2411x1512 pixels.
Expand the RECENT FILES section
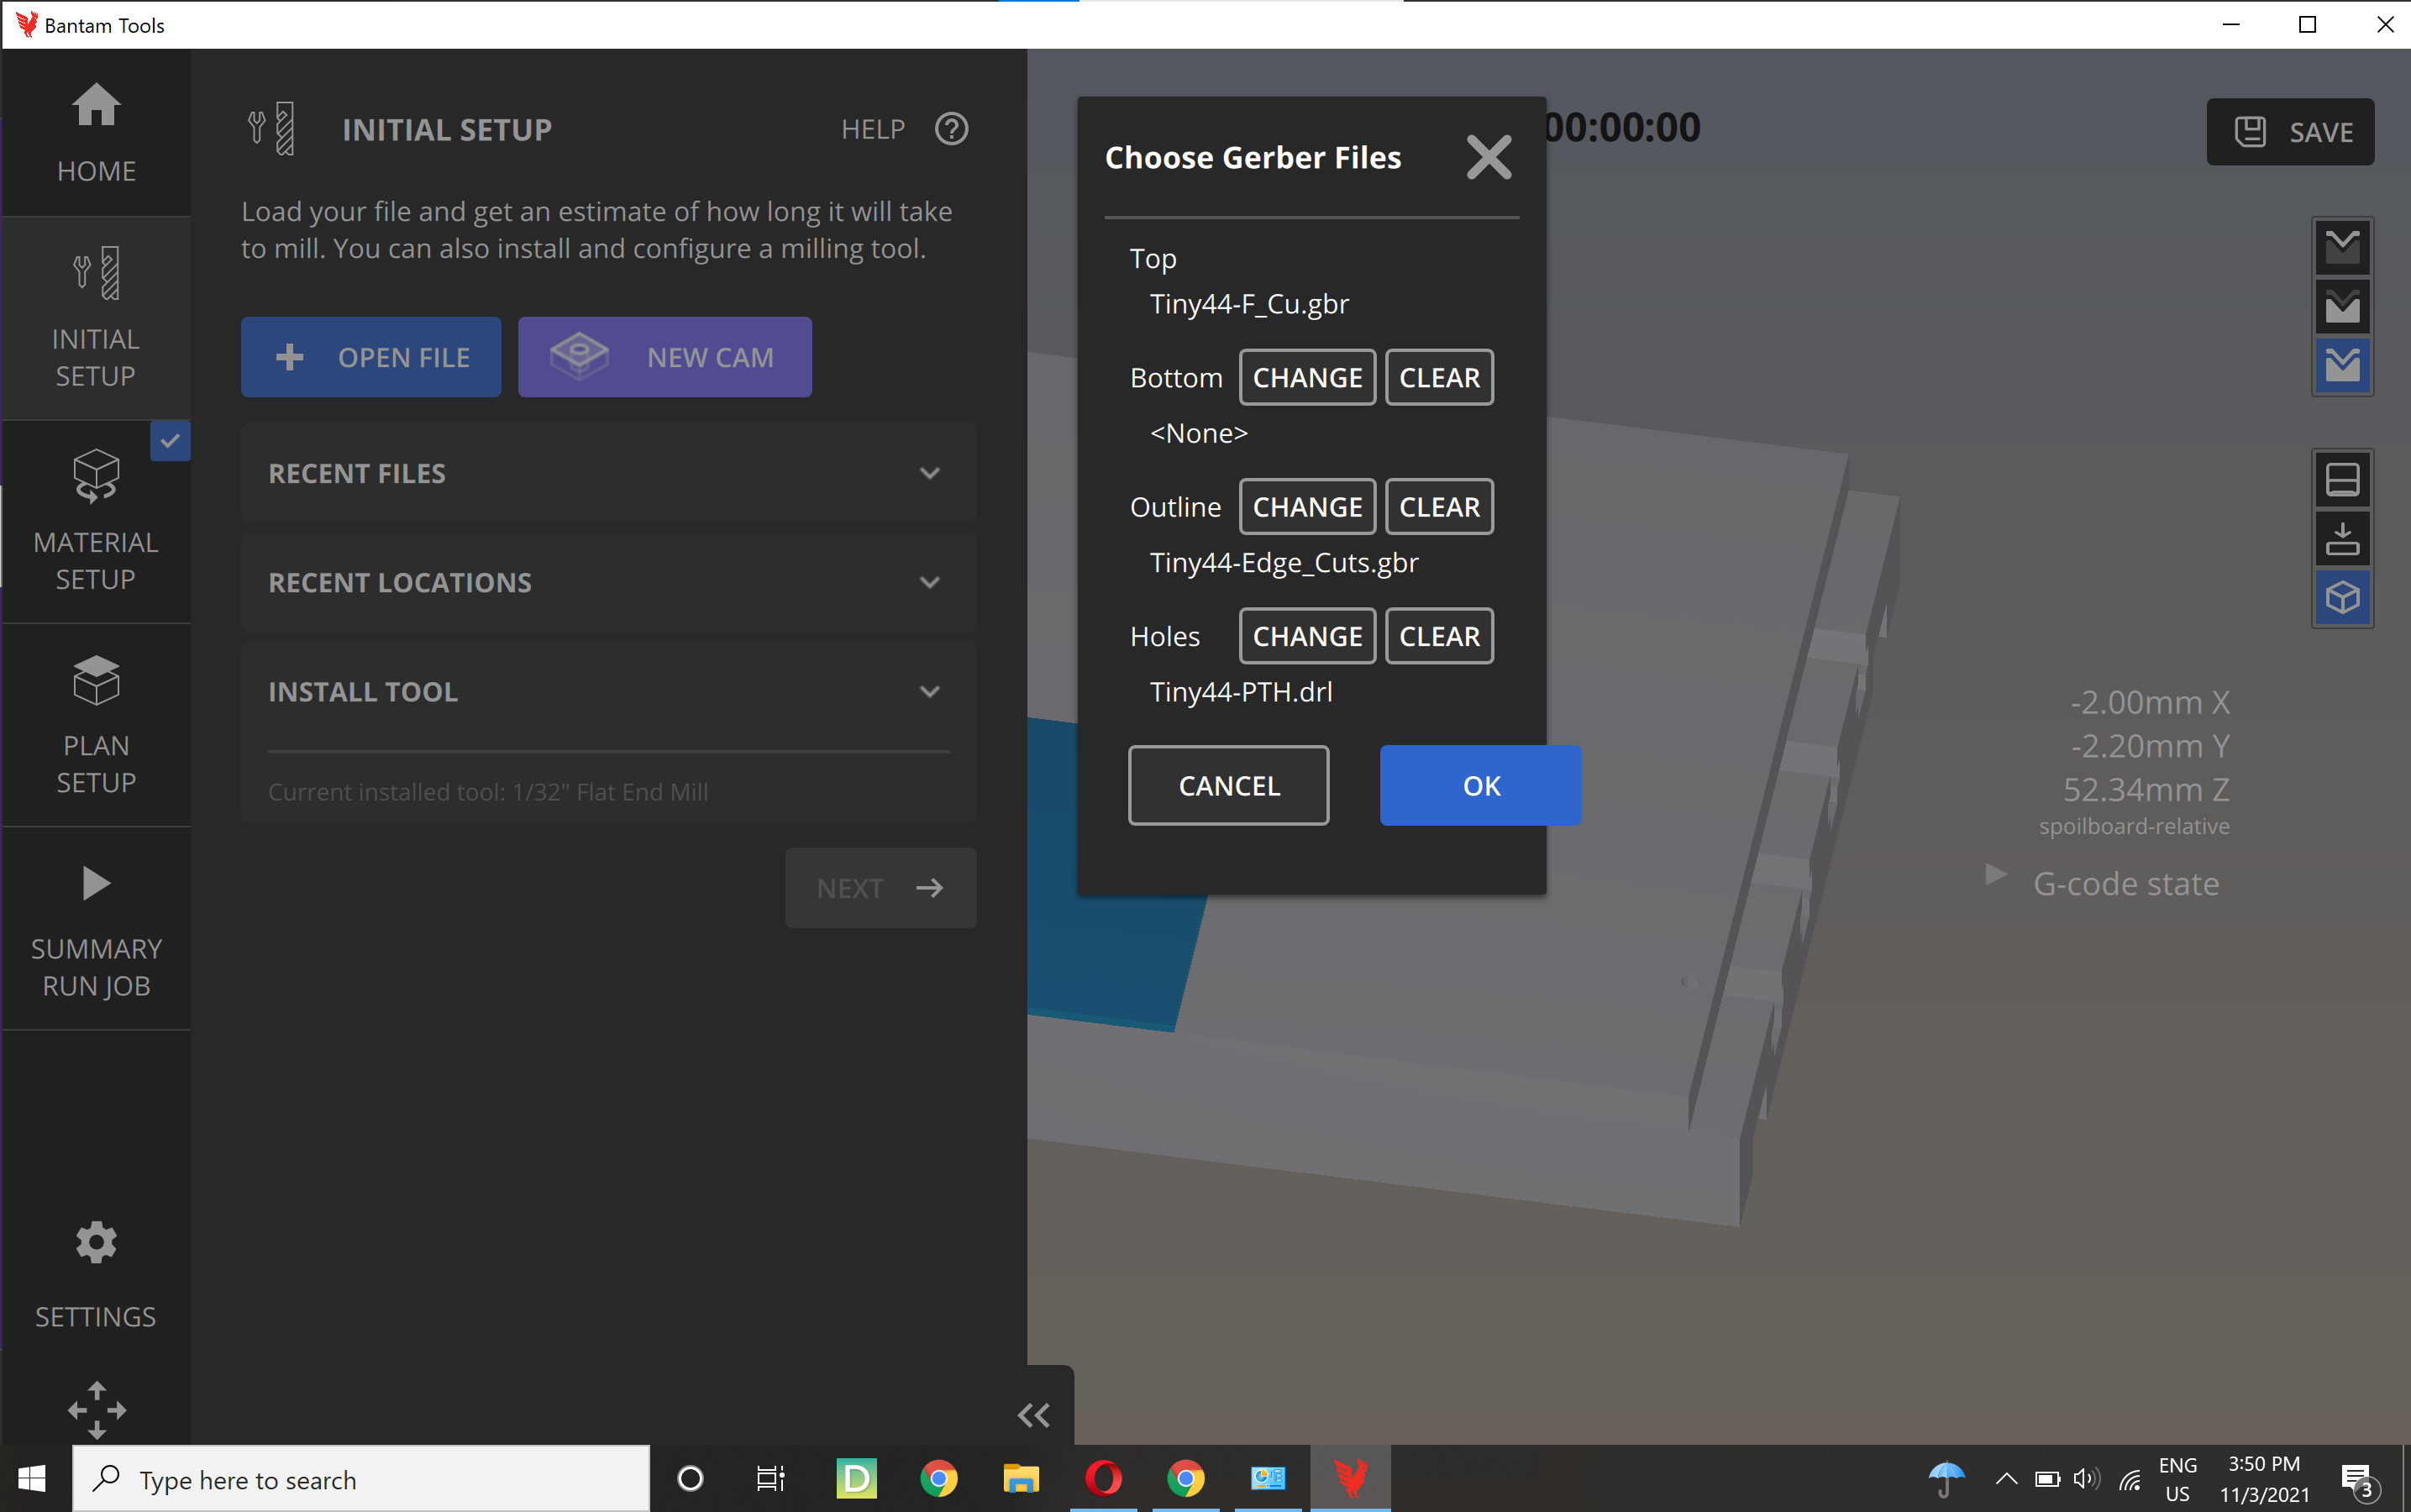click(x=608, y=473)
